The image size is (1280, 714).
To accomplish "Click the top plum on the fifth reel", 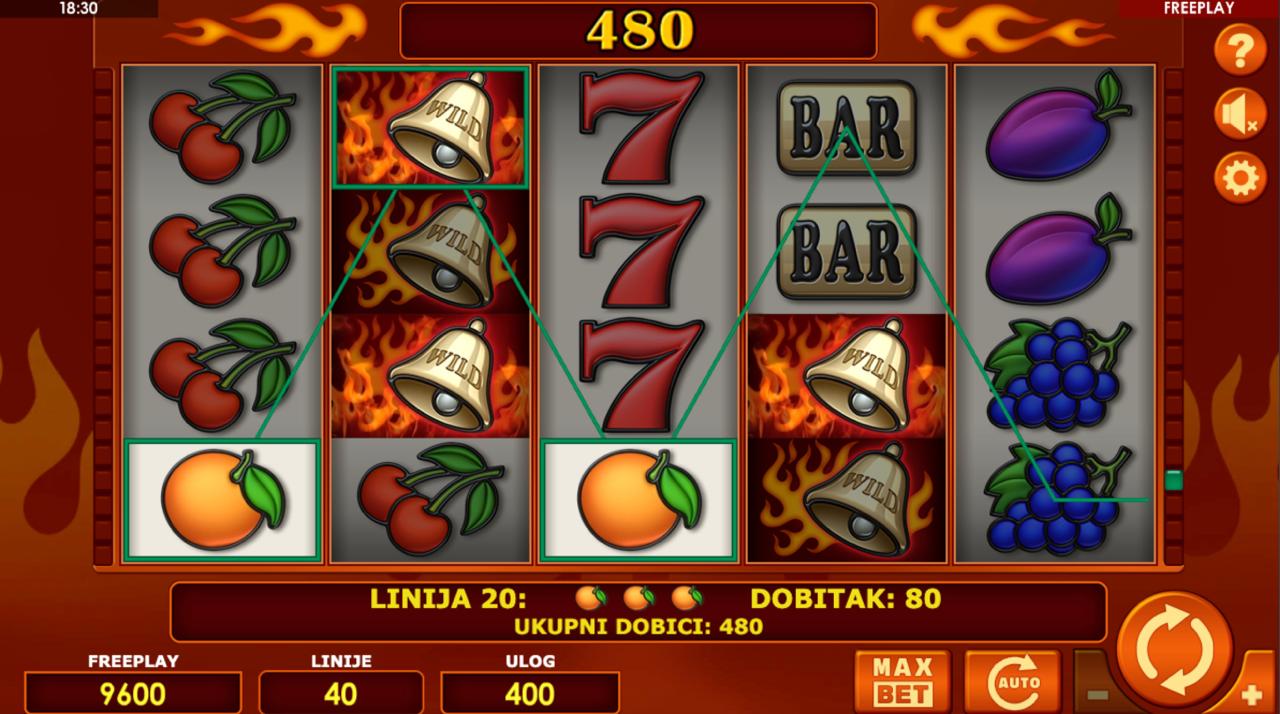I will click(x=1056, y=127).
